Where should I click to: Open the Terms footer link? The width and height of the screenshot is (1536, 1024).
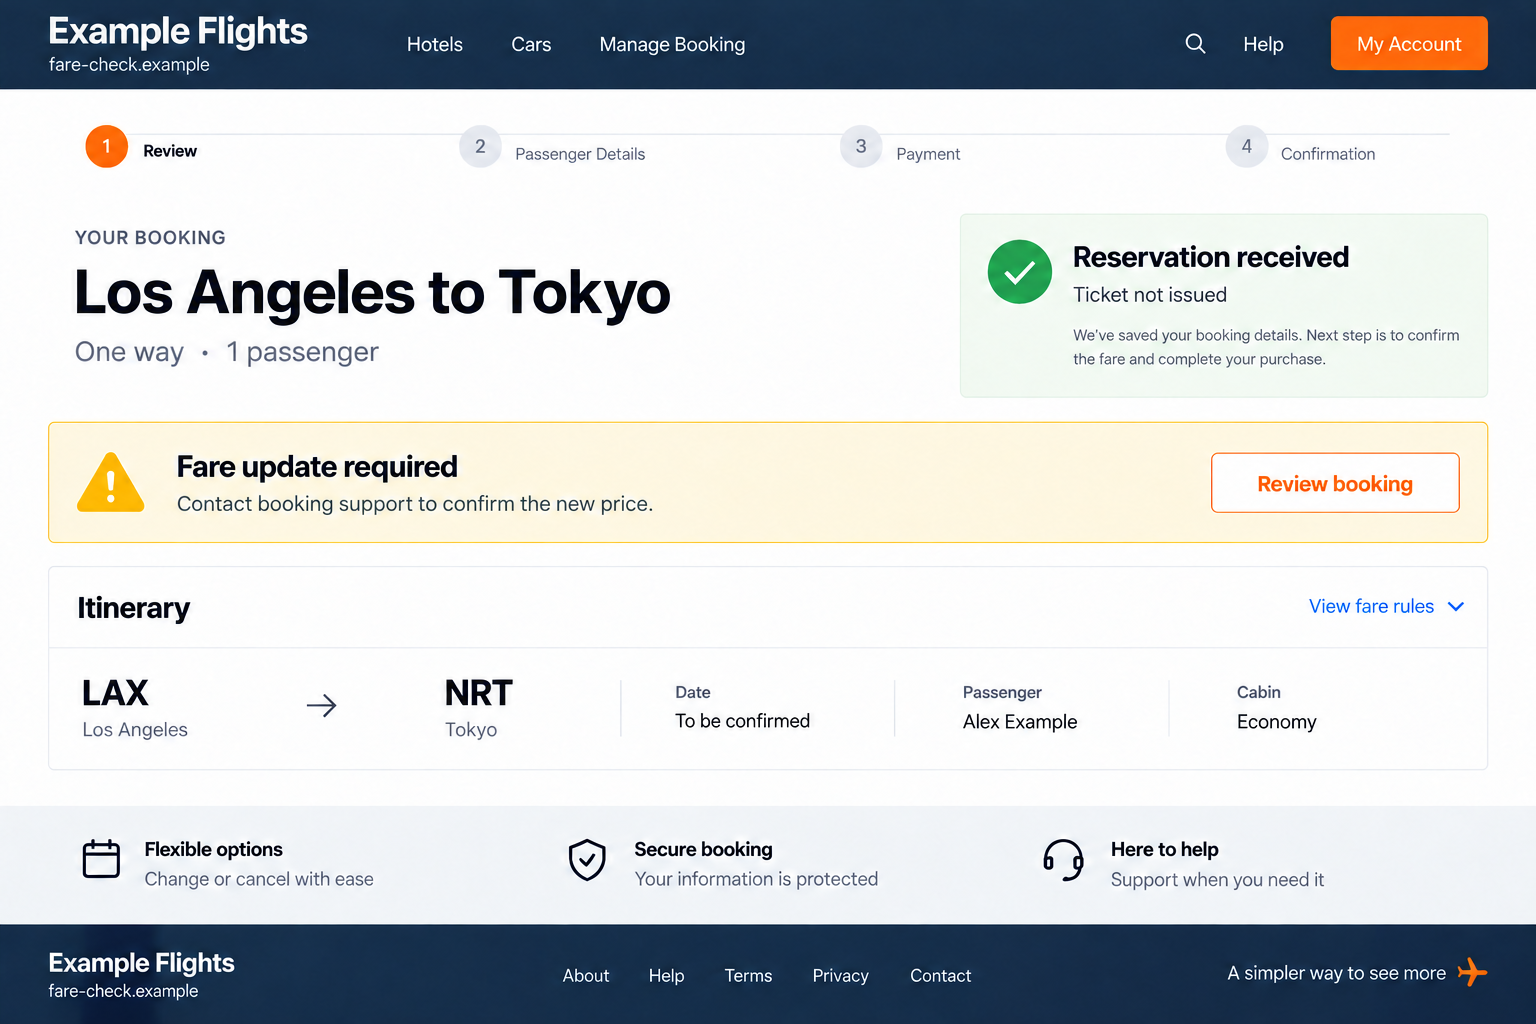748,976
